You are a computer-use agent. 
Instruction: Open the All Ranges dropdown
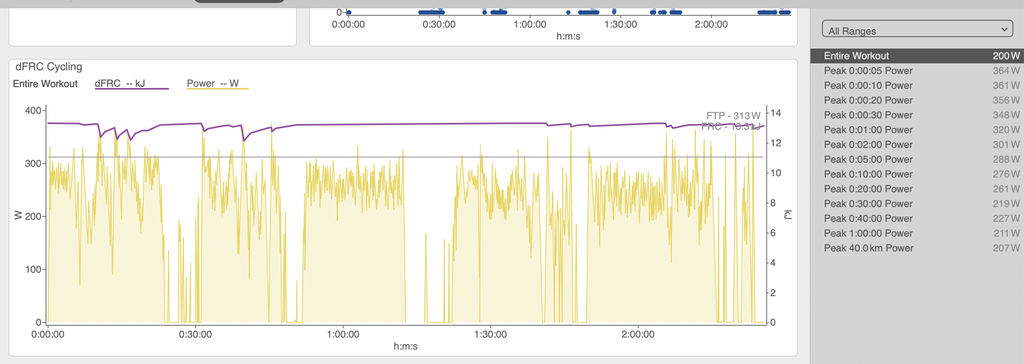[x=918, y=30]
